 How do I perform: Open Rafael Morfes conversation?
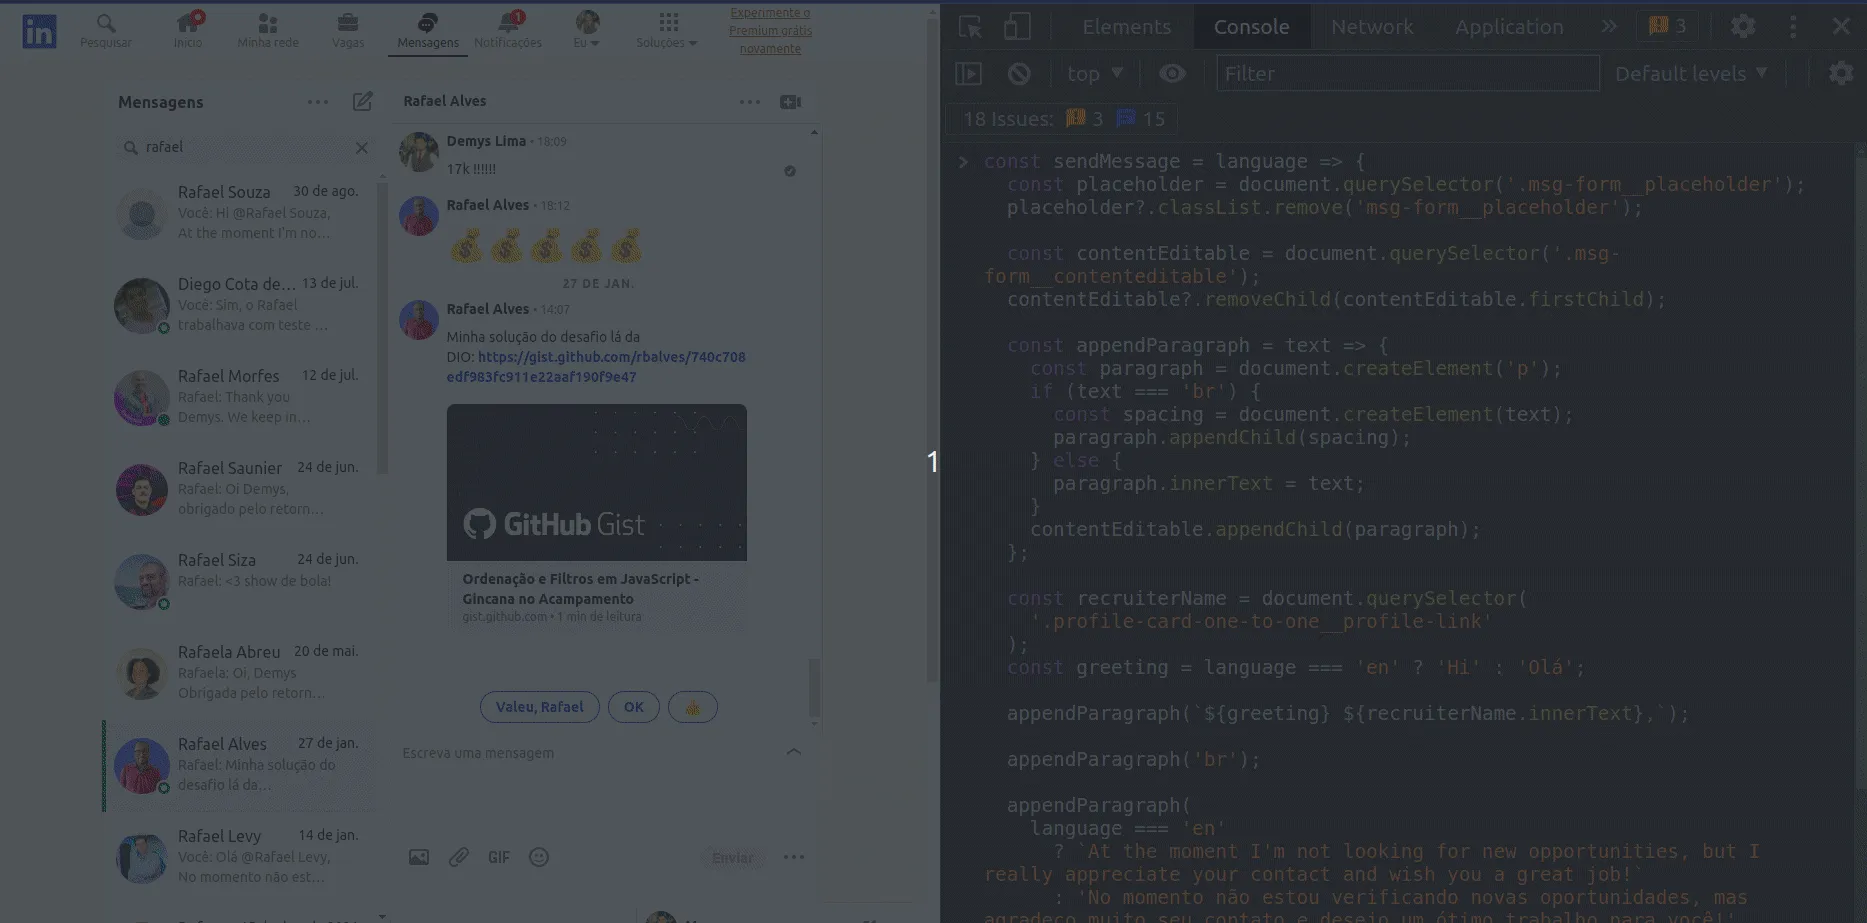[x=240, y=396]
